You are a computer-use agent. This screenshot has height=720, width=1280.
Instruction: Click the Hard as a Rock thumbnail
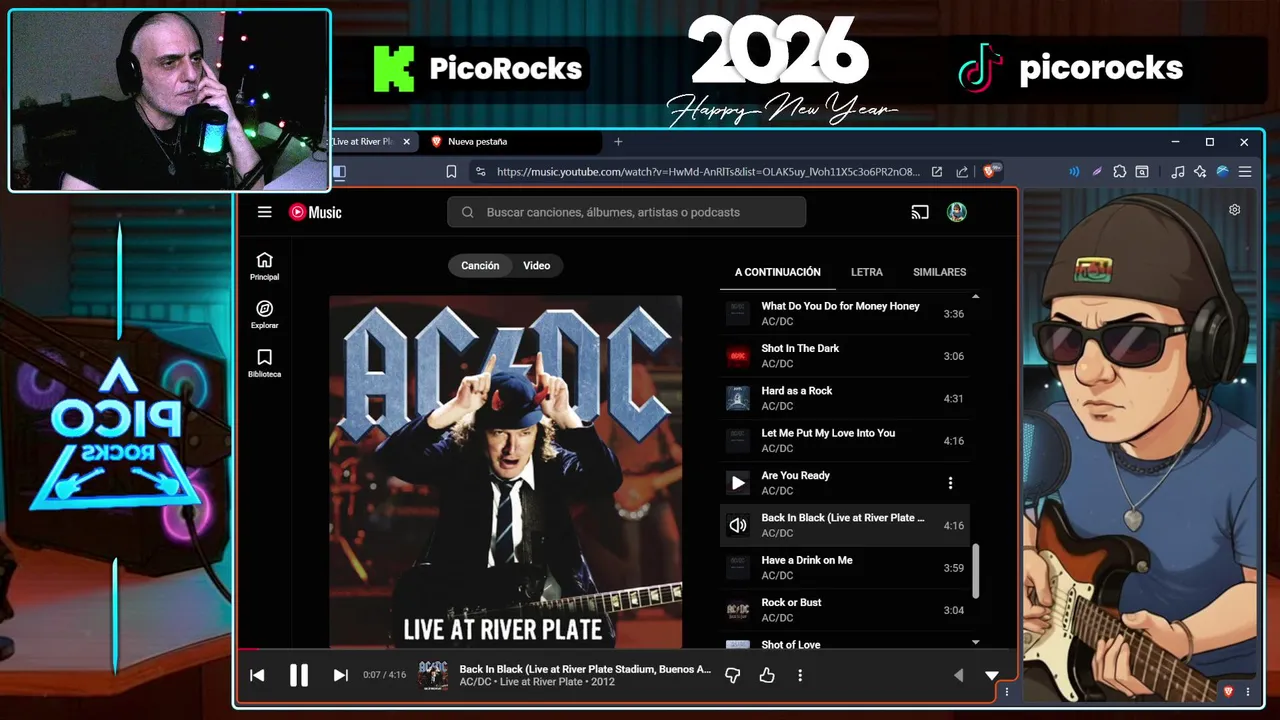pos(738,398)
